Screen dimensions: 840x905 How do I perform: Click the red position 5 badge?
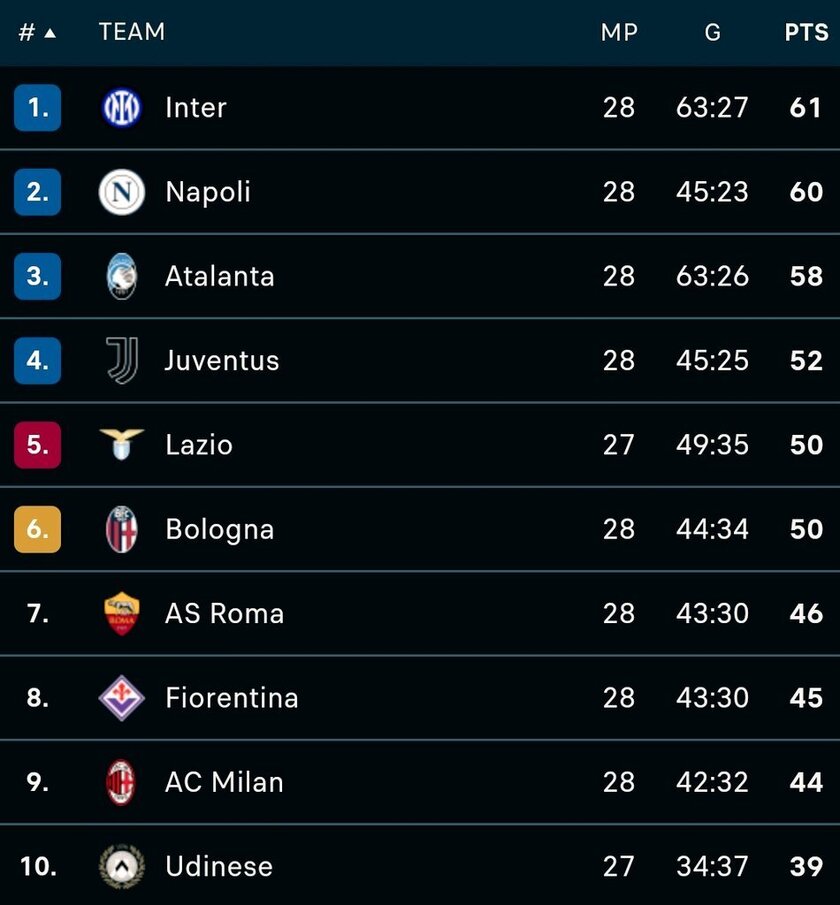pos(38,444)
